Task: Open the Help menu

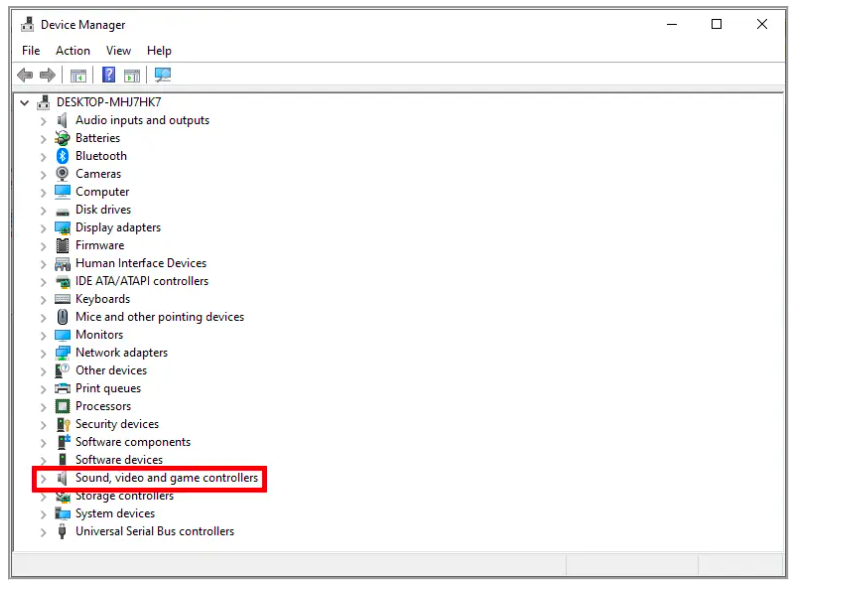Action: pos(159,50)
